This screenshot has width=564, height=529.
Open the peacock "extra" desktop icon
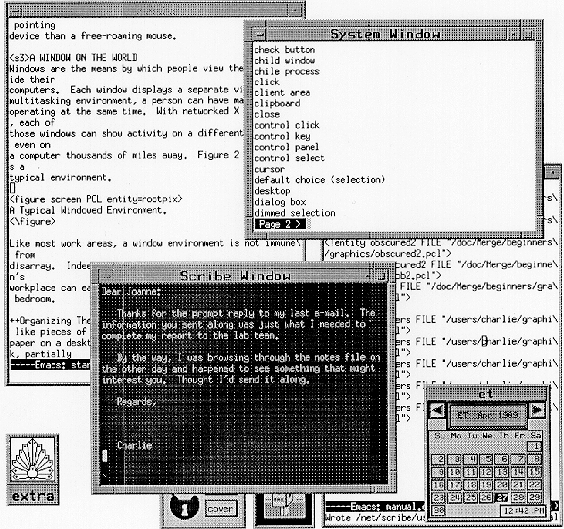click(x=33, y=470)
